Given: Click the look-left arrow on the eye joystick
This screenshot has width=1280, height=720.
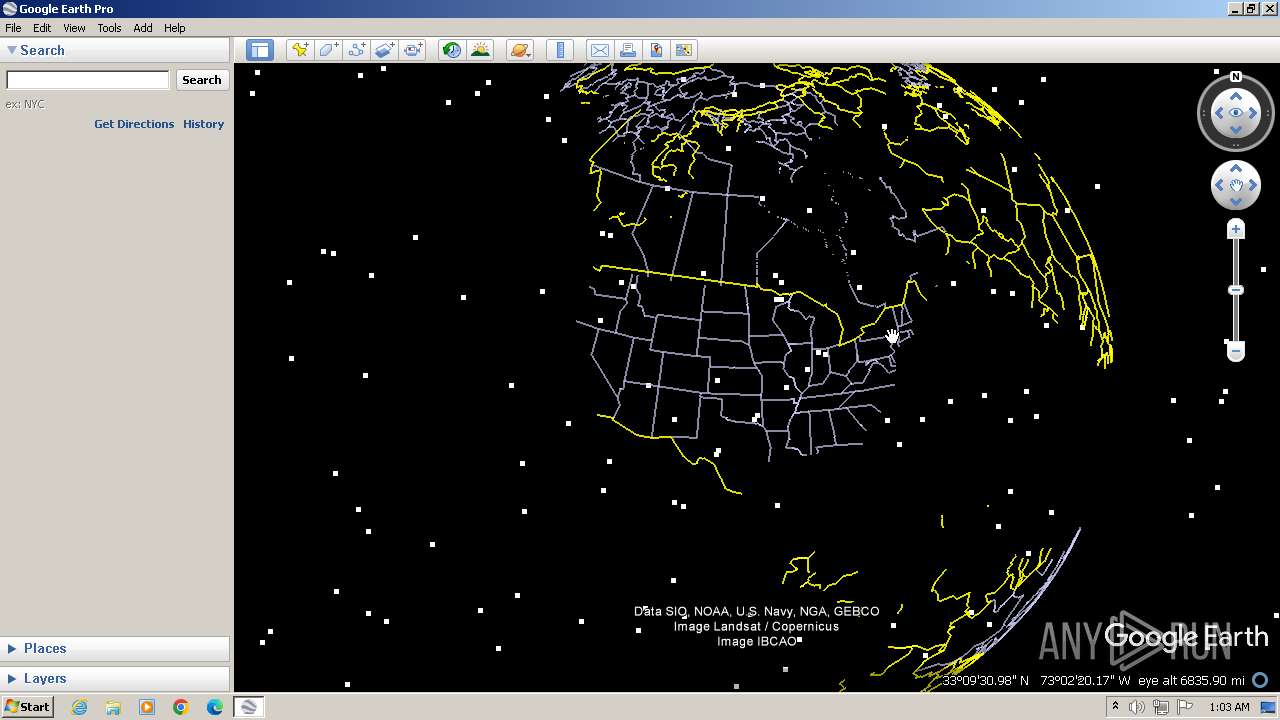Looking at the screenshot, I should [x=1218, y=113].
